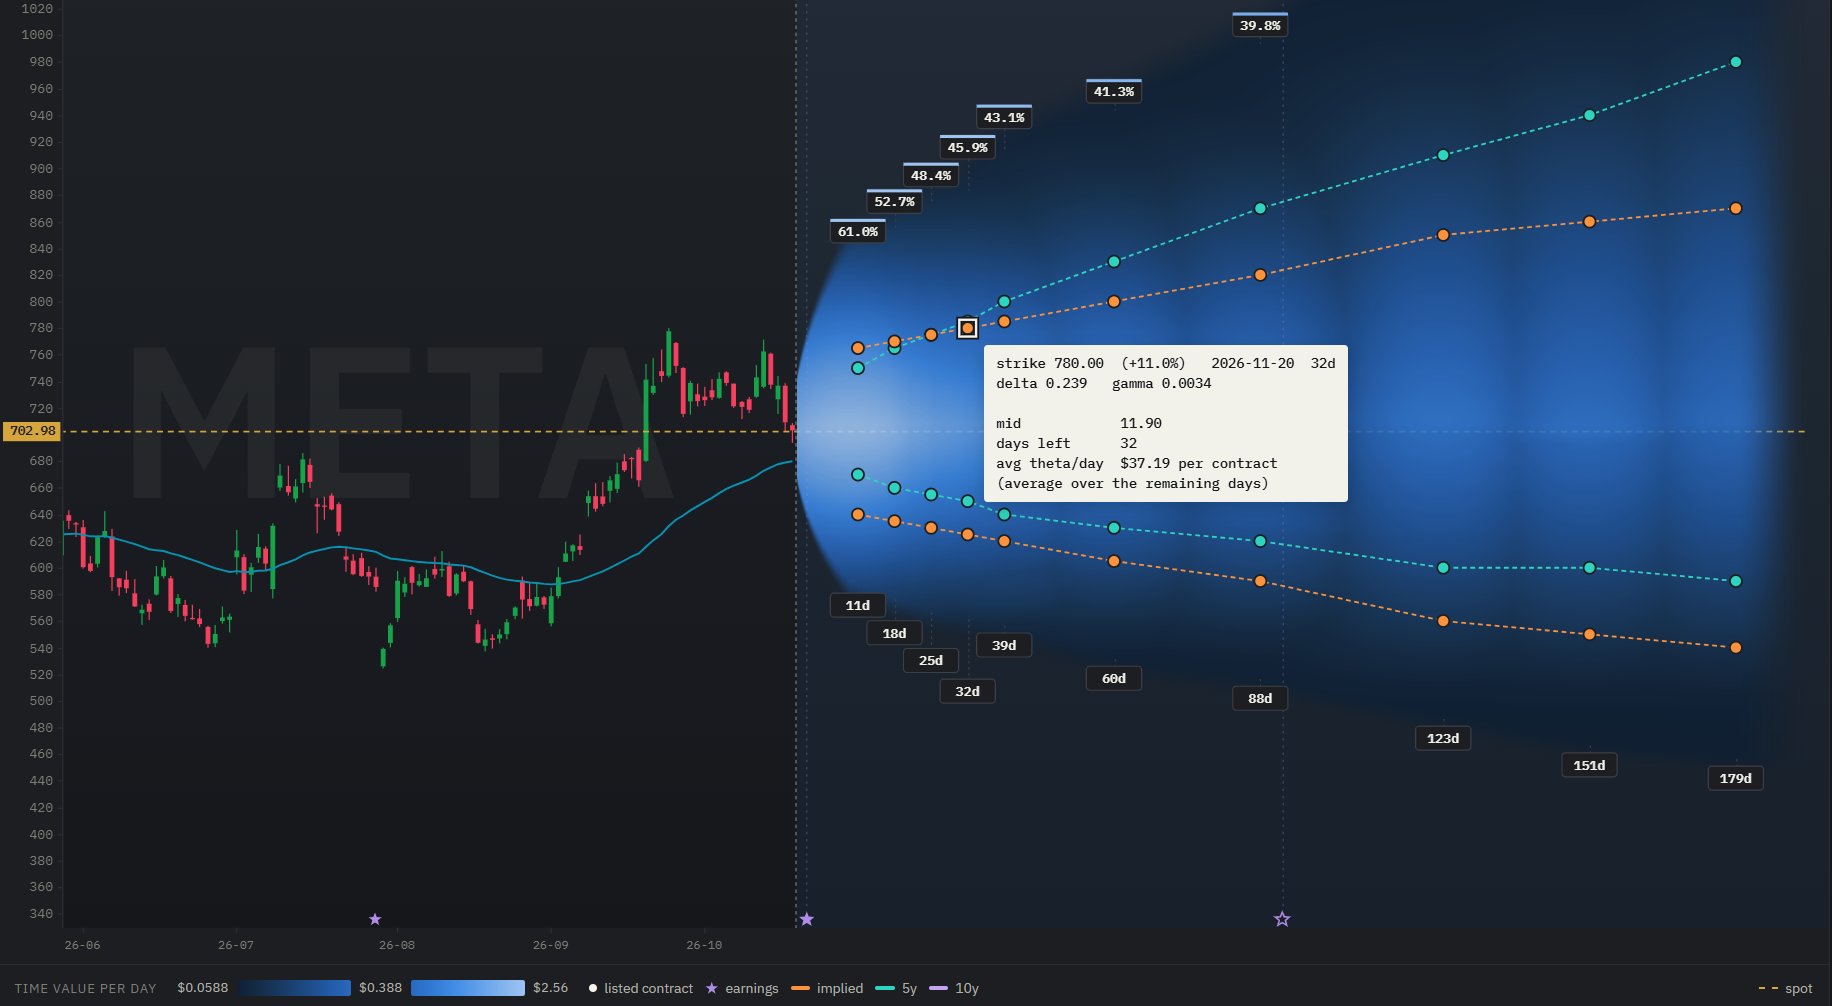Click the 48.4% implied volatility label
Screen dimensions: 1832x1006
click(931, 175)
